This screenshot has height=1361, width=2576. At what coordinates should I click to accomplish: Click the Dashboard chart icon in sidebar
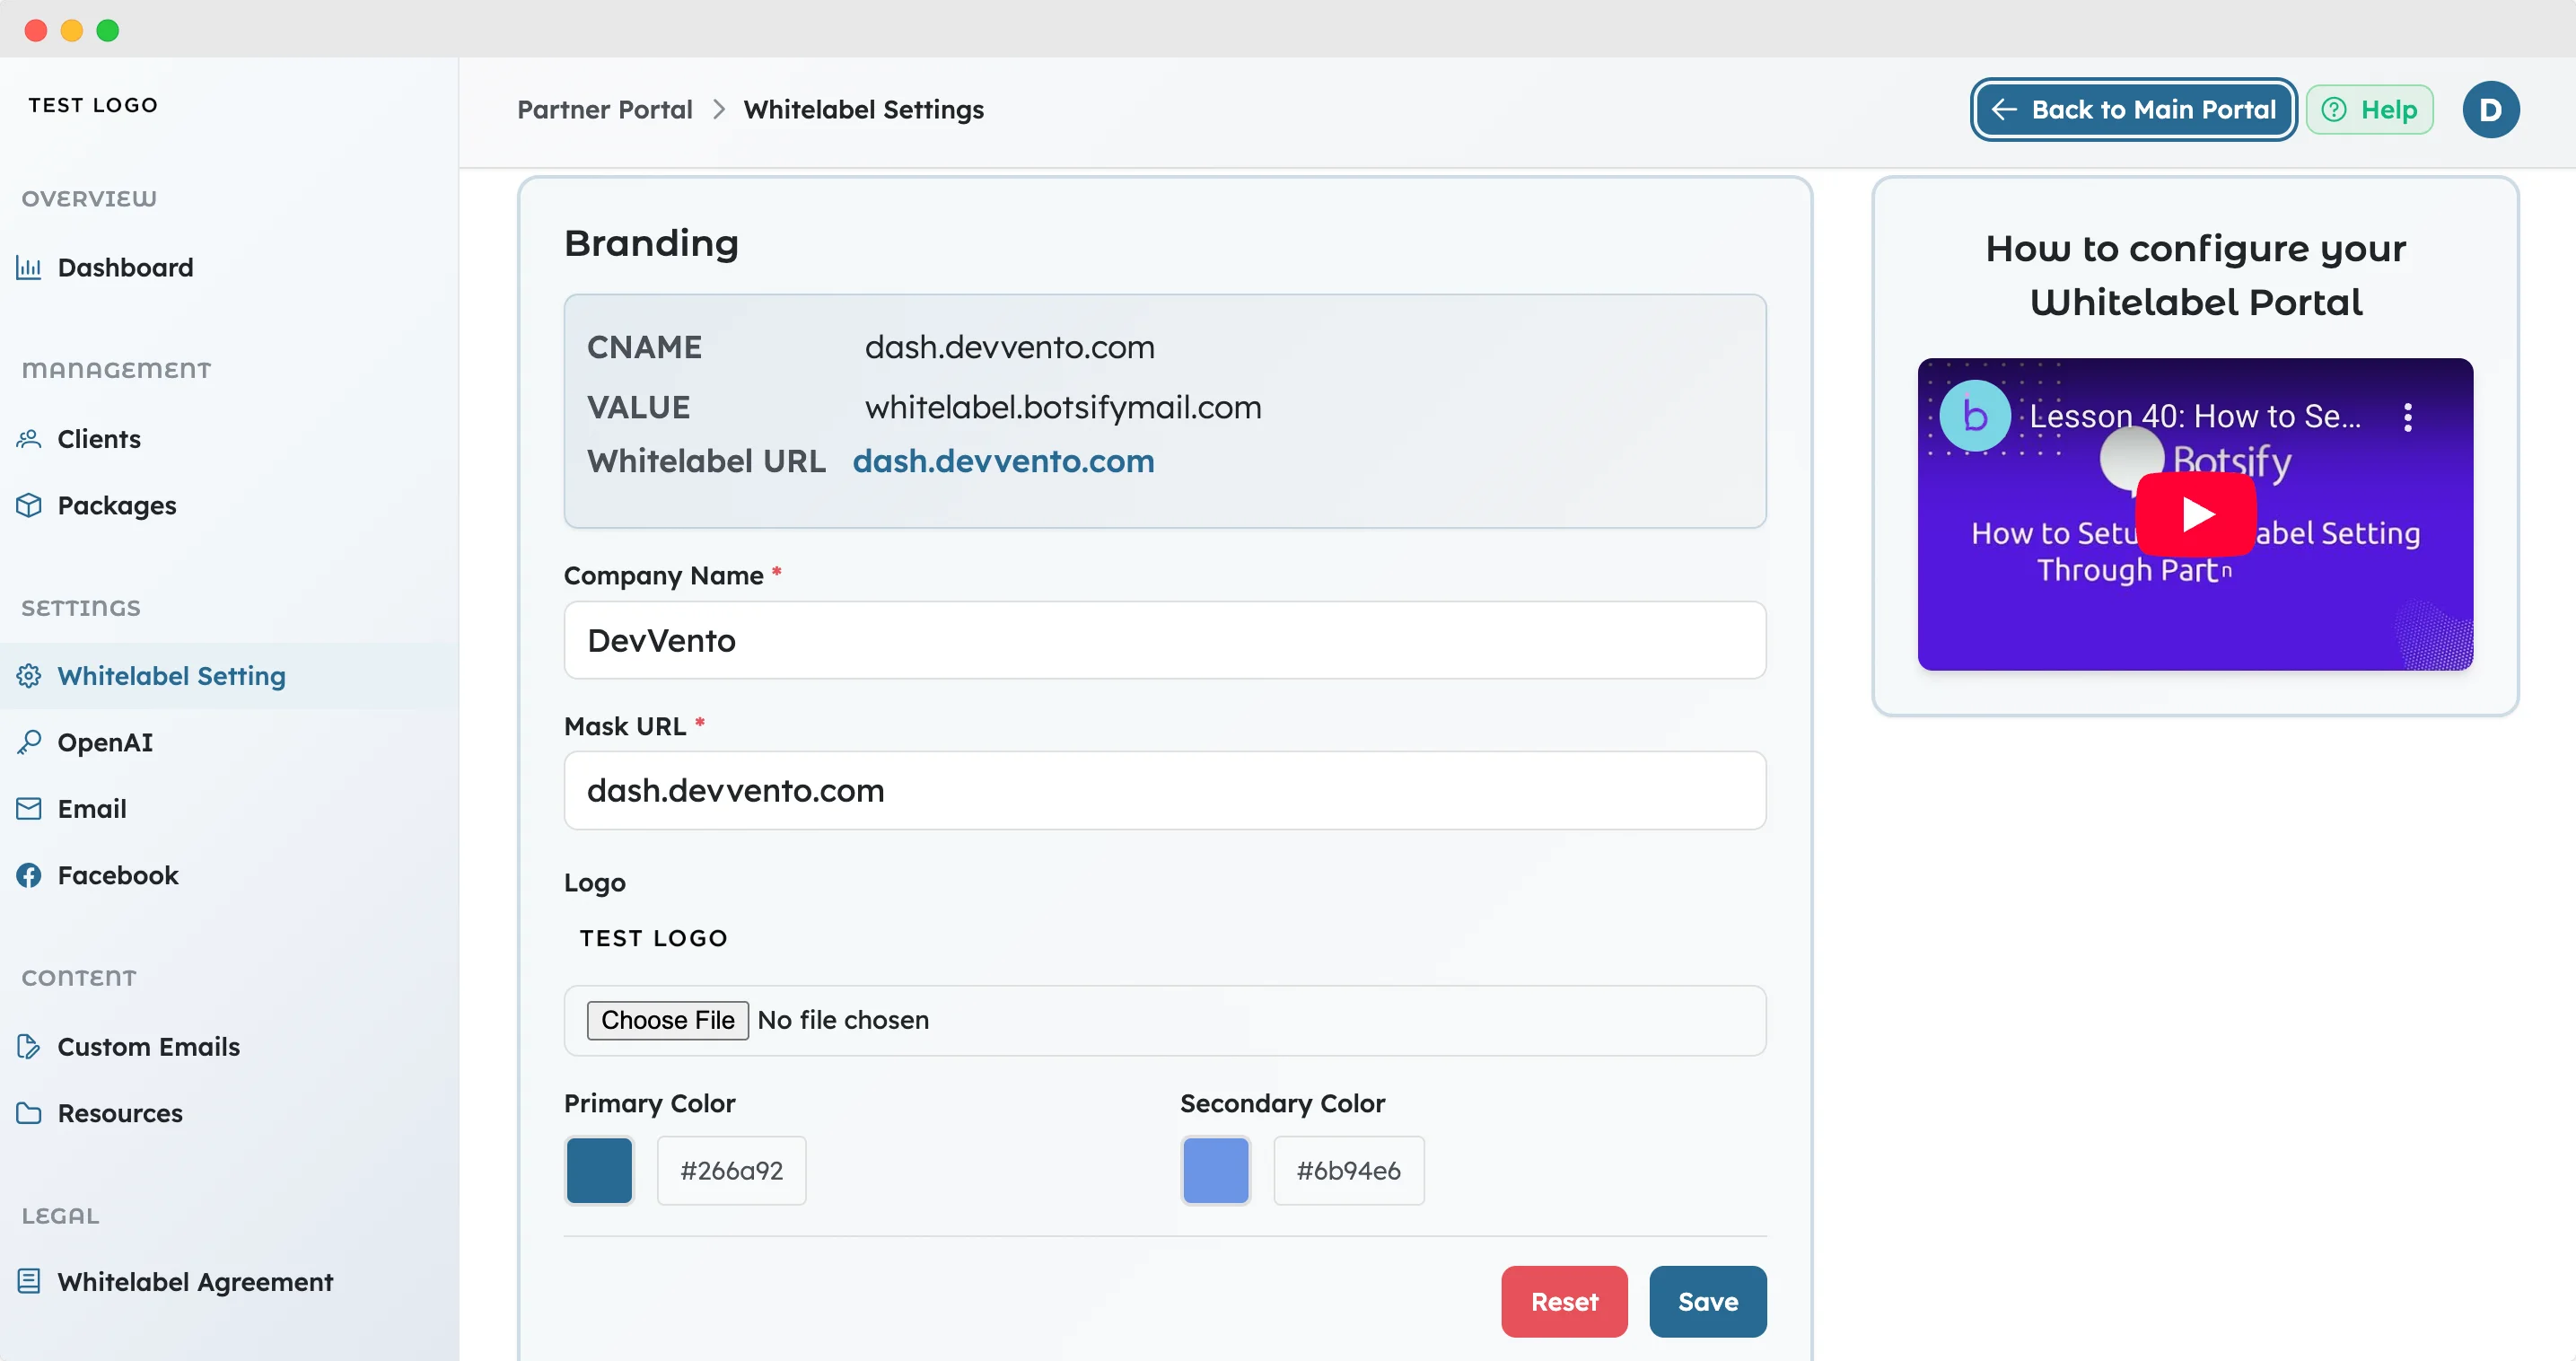tap(29, 267)
